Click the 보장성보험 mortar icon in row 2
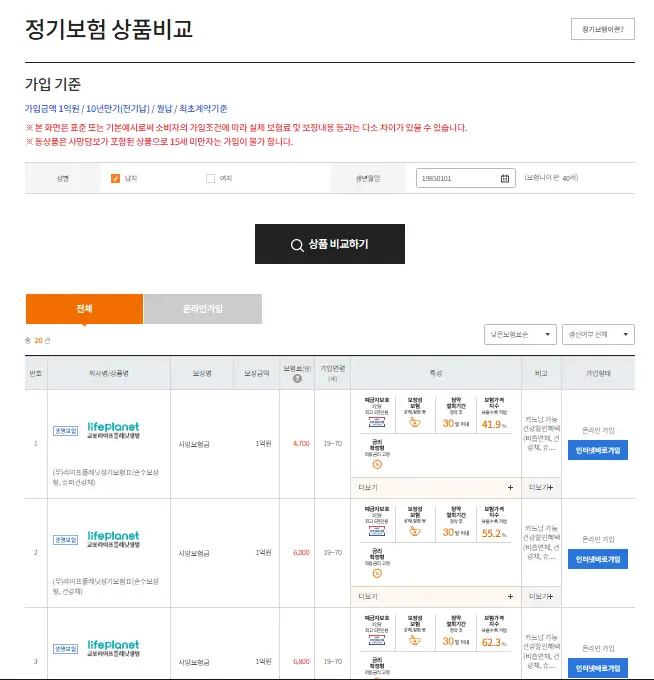The height and width of the screenshot is (680, 654). 415,531
